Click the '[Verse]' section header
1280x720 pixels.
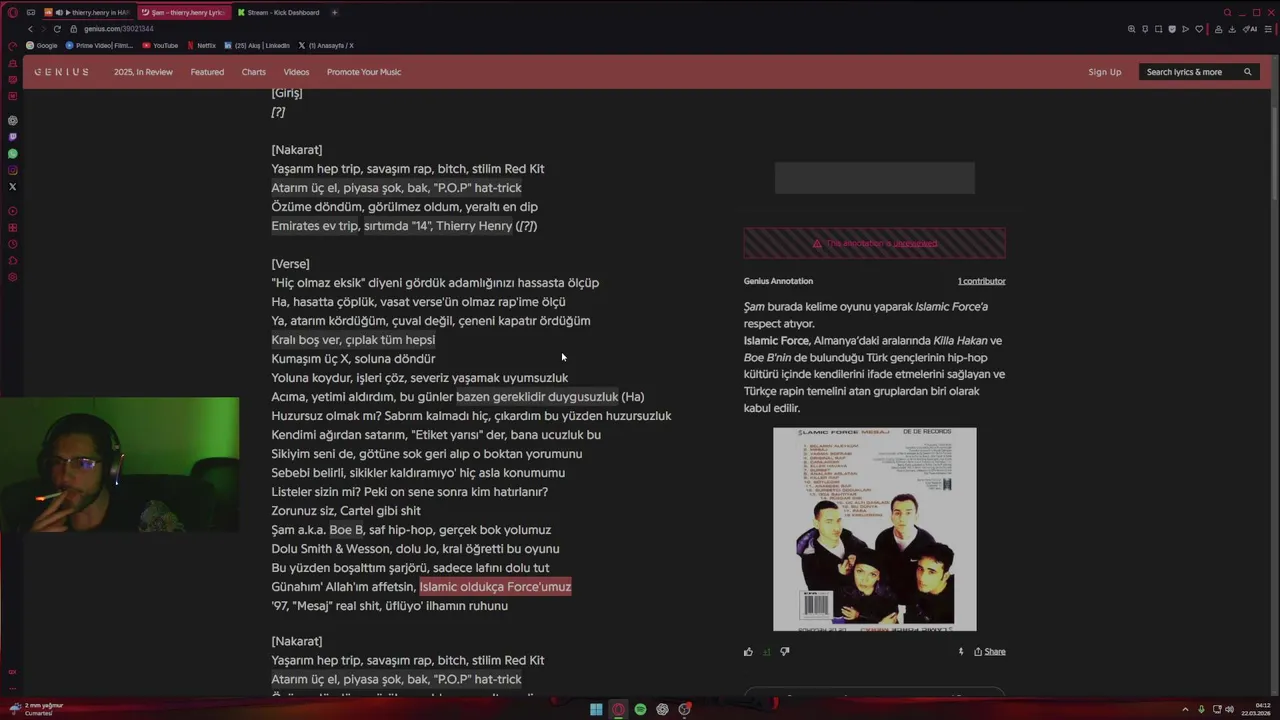coord(290,264)
